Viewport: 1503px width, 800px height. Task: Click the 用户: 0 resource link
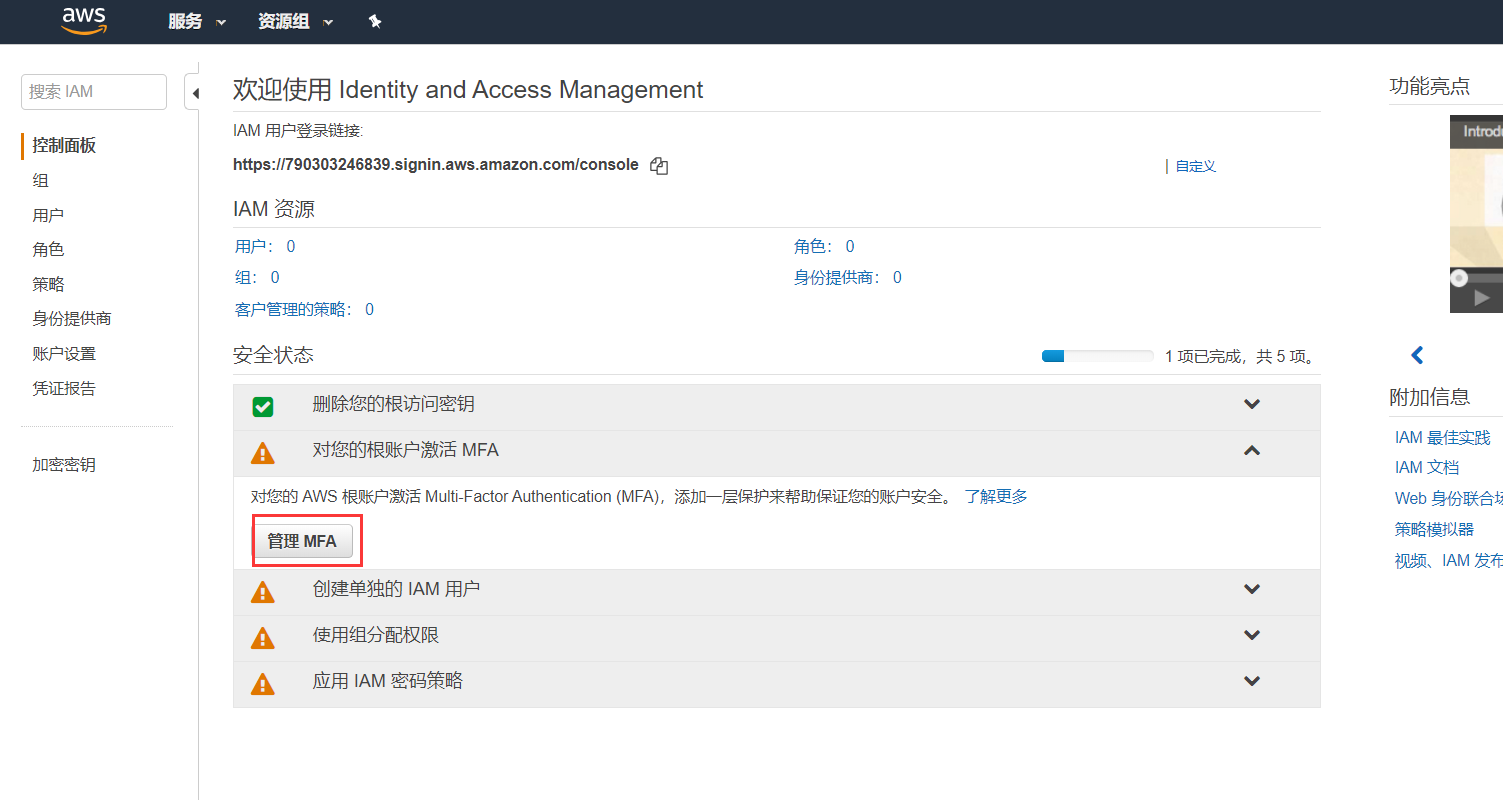point(265,246)
